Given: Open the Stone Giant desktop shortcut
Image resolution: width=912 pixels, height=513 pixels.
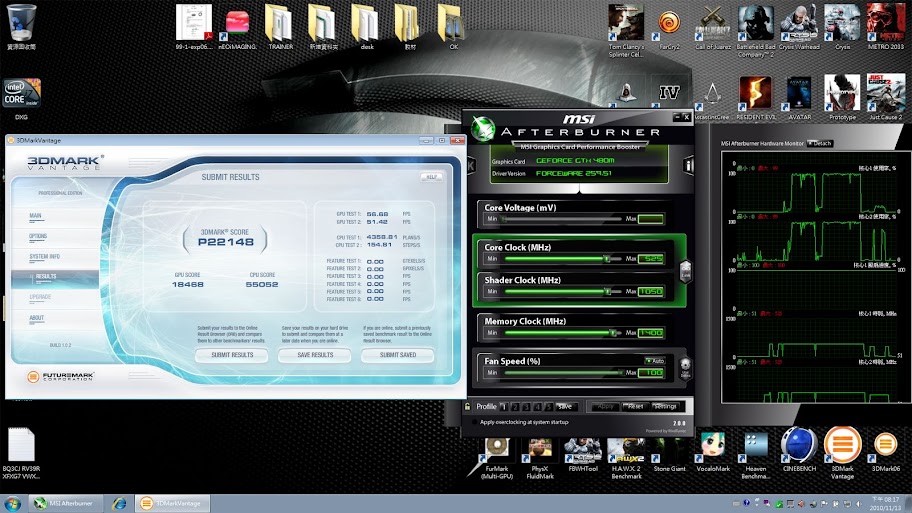Looking at the screenshot, I should click(669, 455).
